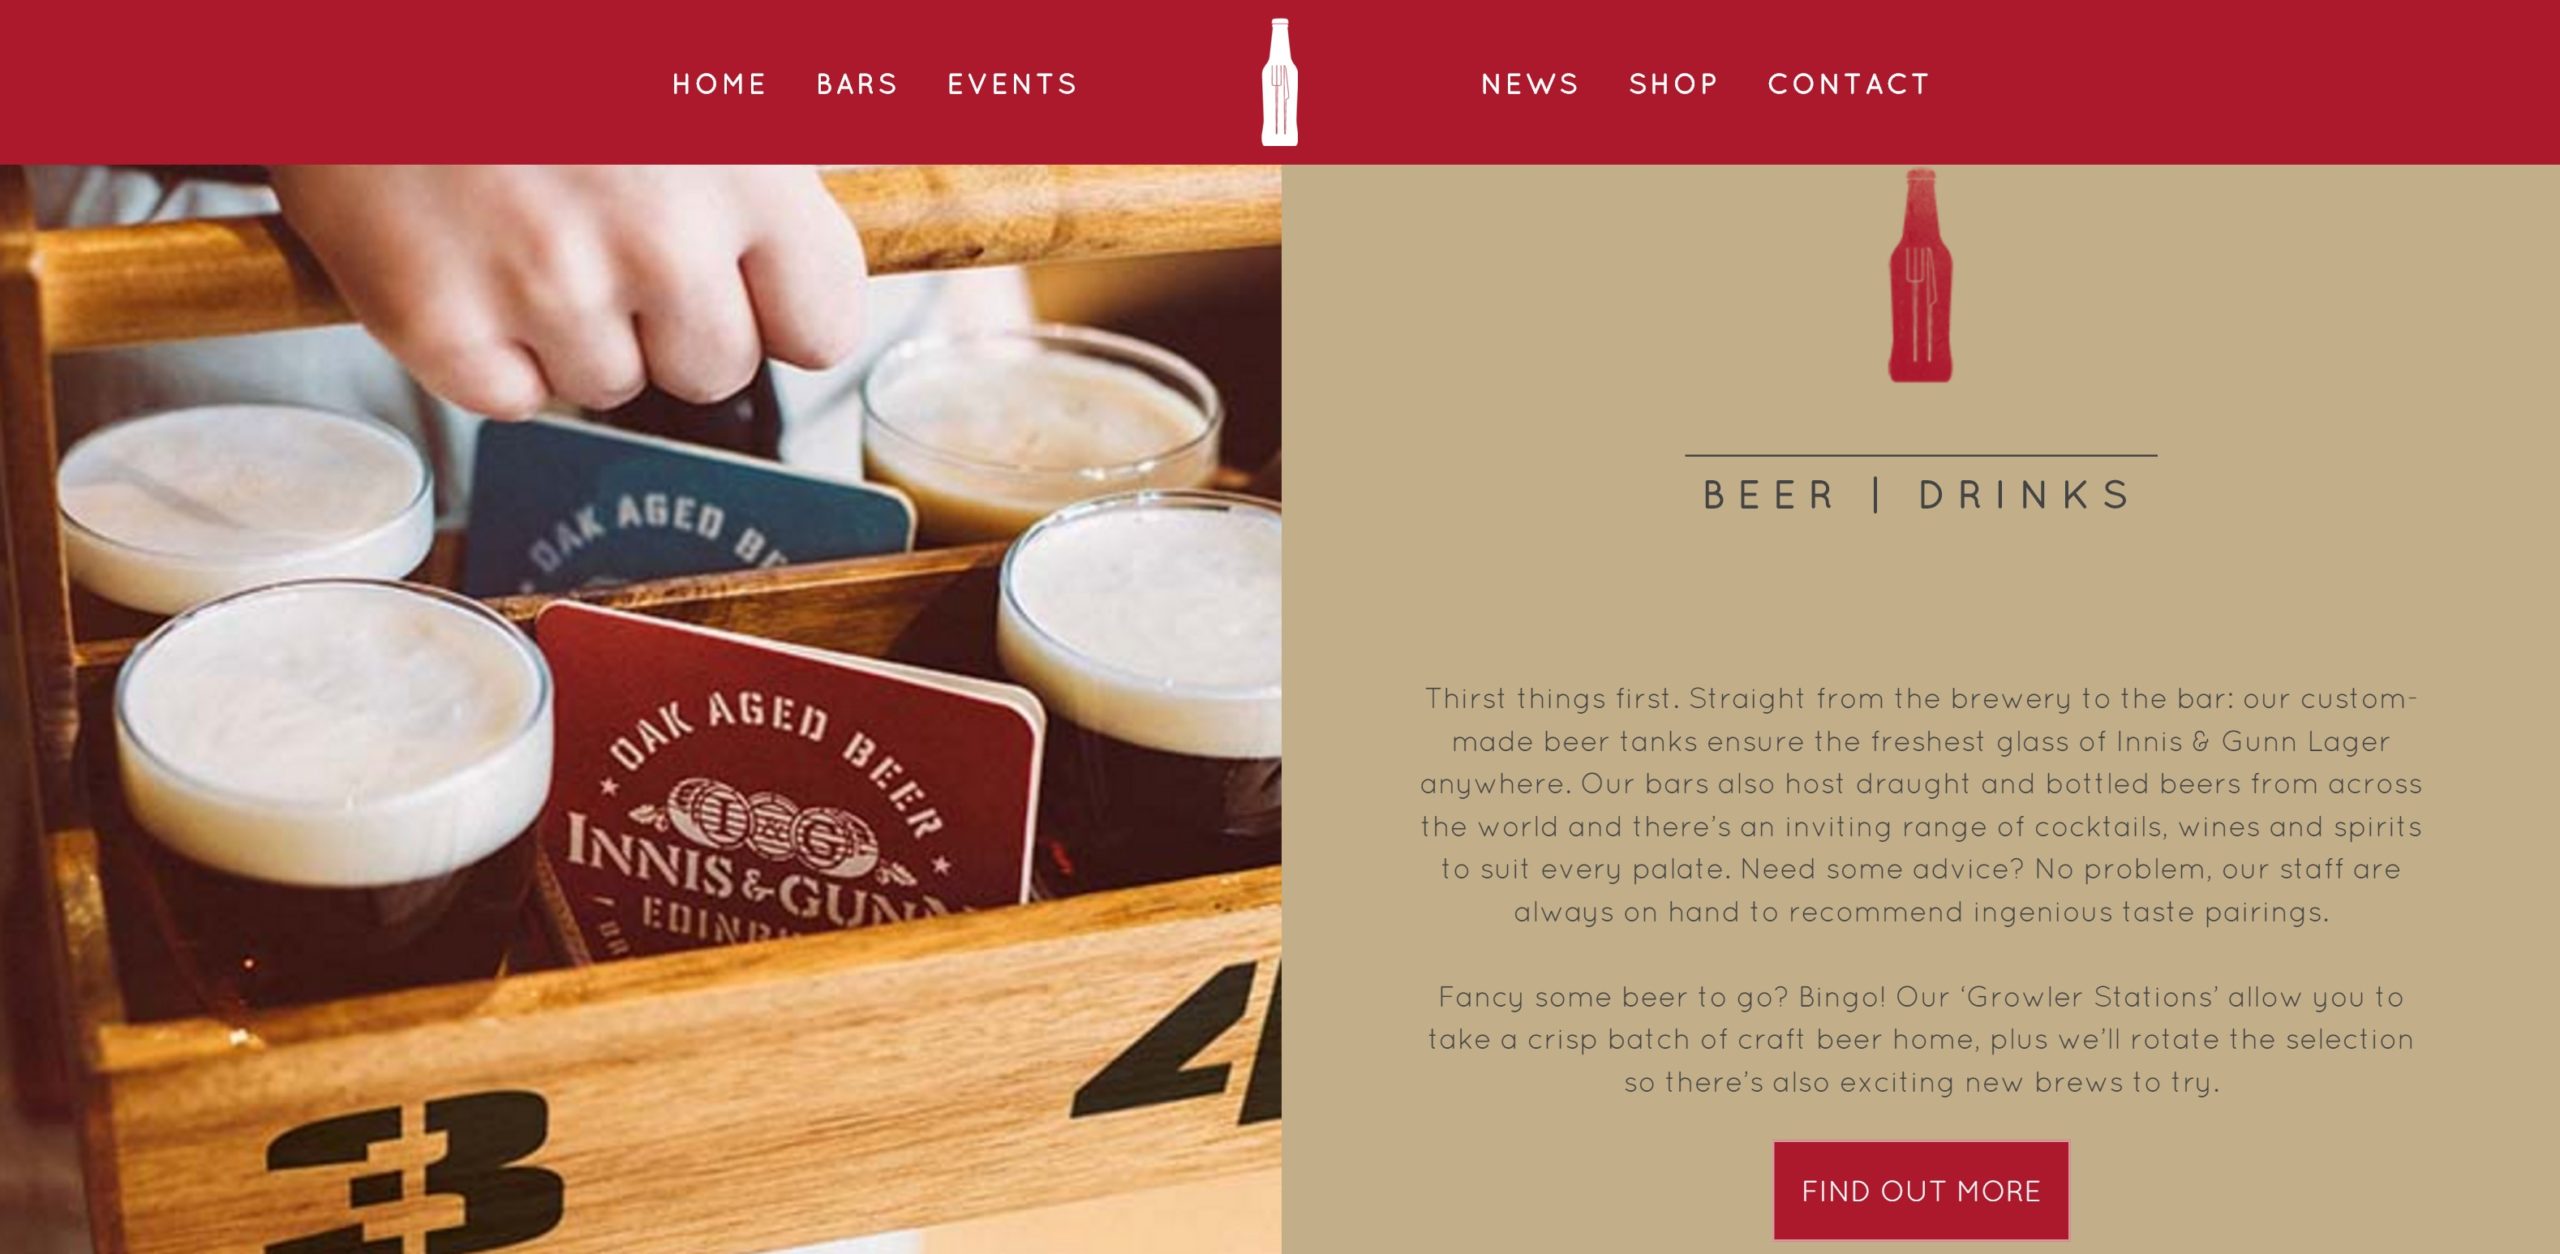Click the top-left beer glass in the photo
This screenshot has height=1254, width=2560.
[x=243, y=505]
